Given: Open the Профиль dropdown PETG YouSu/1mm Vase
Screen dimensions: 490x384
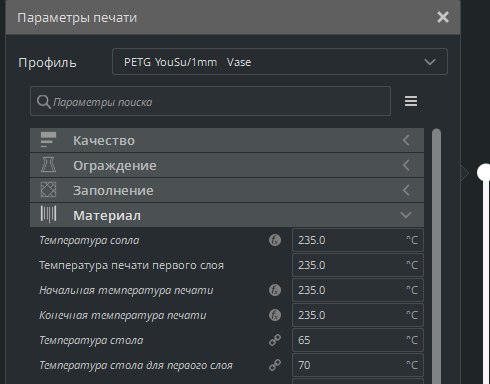Looking at the screenshot, I should 280,62.
